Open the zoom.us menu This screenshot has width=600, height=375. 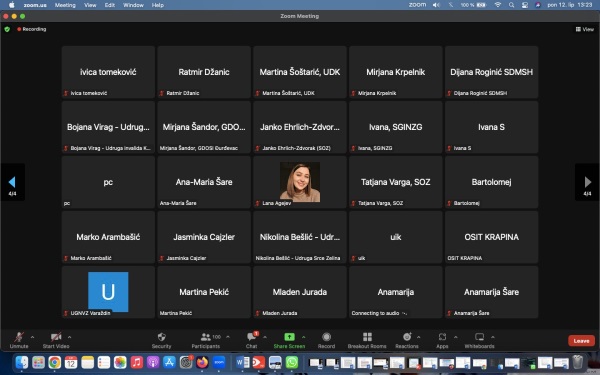[x=35, y=5]
